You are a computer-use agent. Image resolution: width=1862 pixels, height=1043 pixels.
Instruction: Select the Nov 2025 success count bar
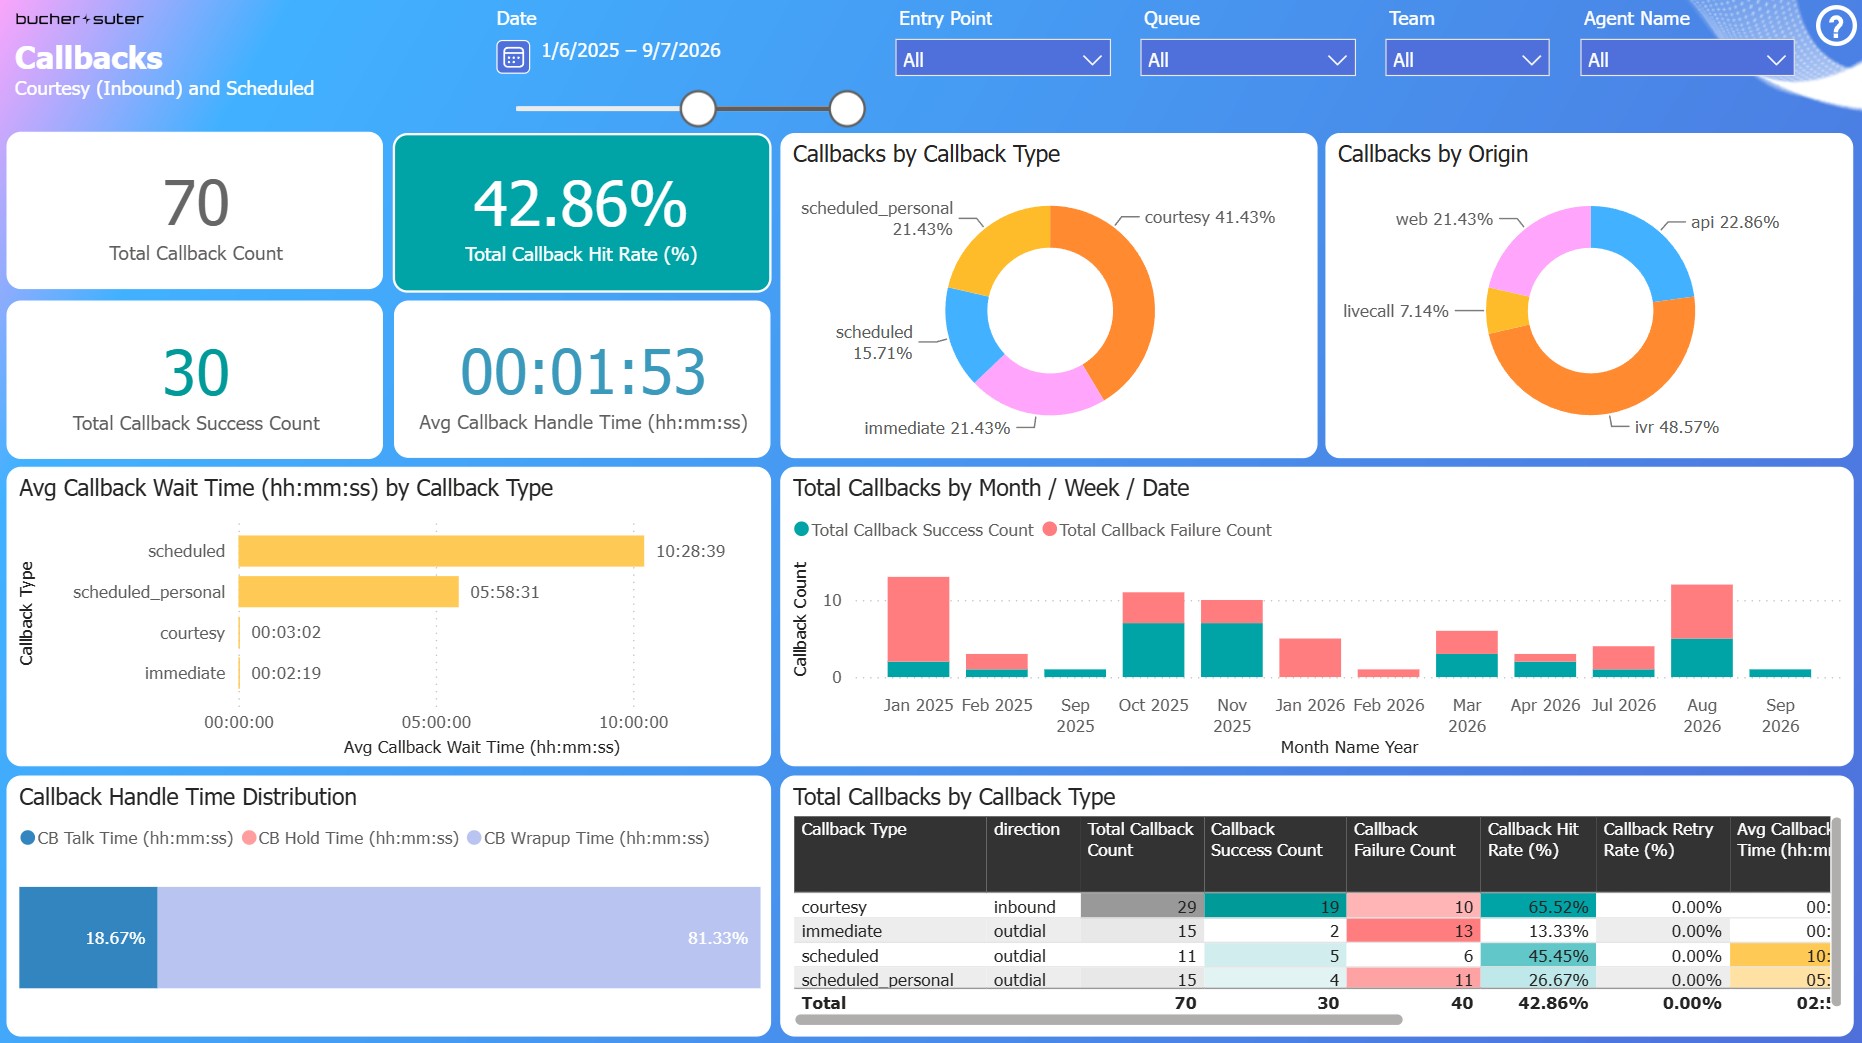point(1231,650)
